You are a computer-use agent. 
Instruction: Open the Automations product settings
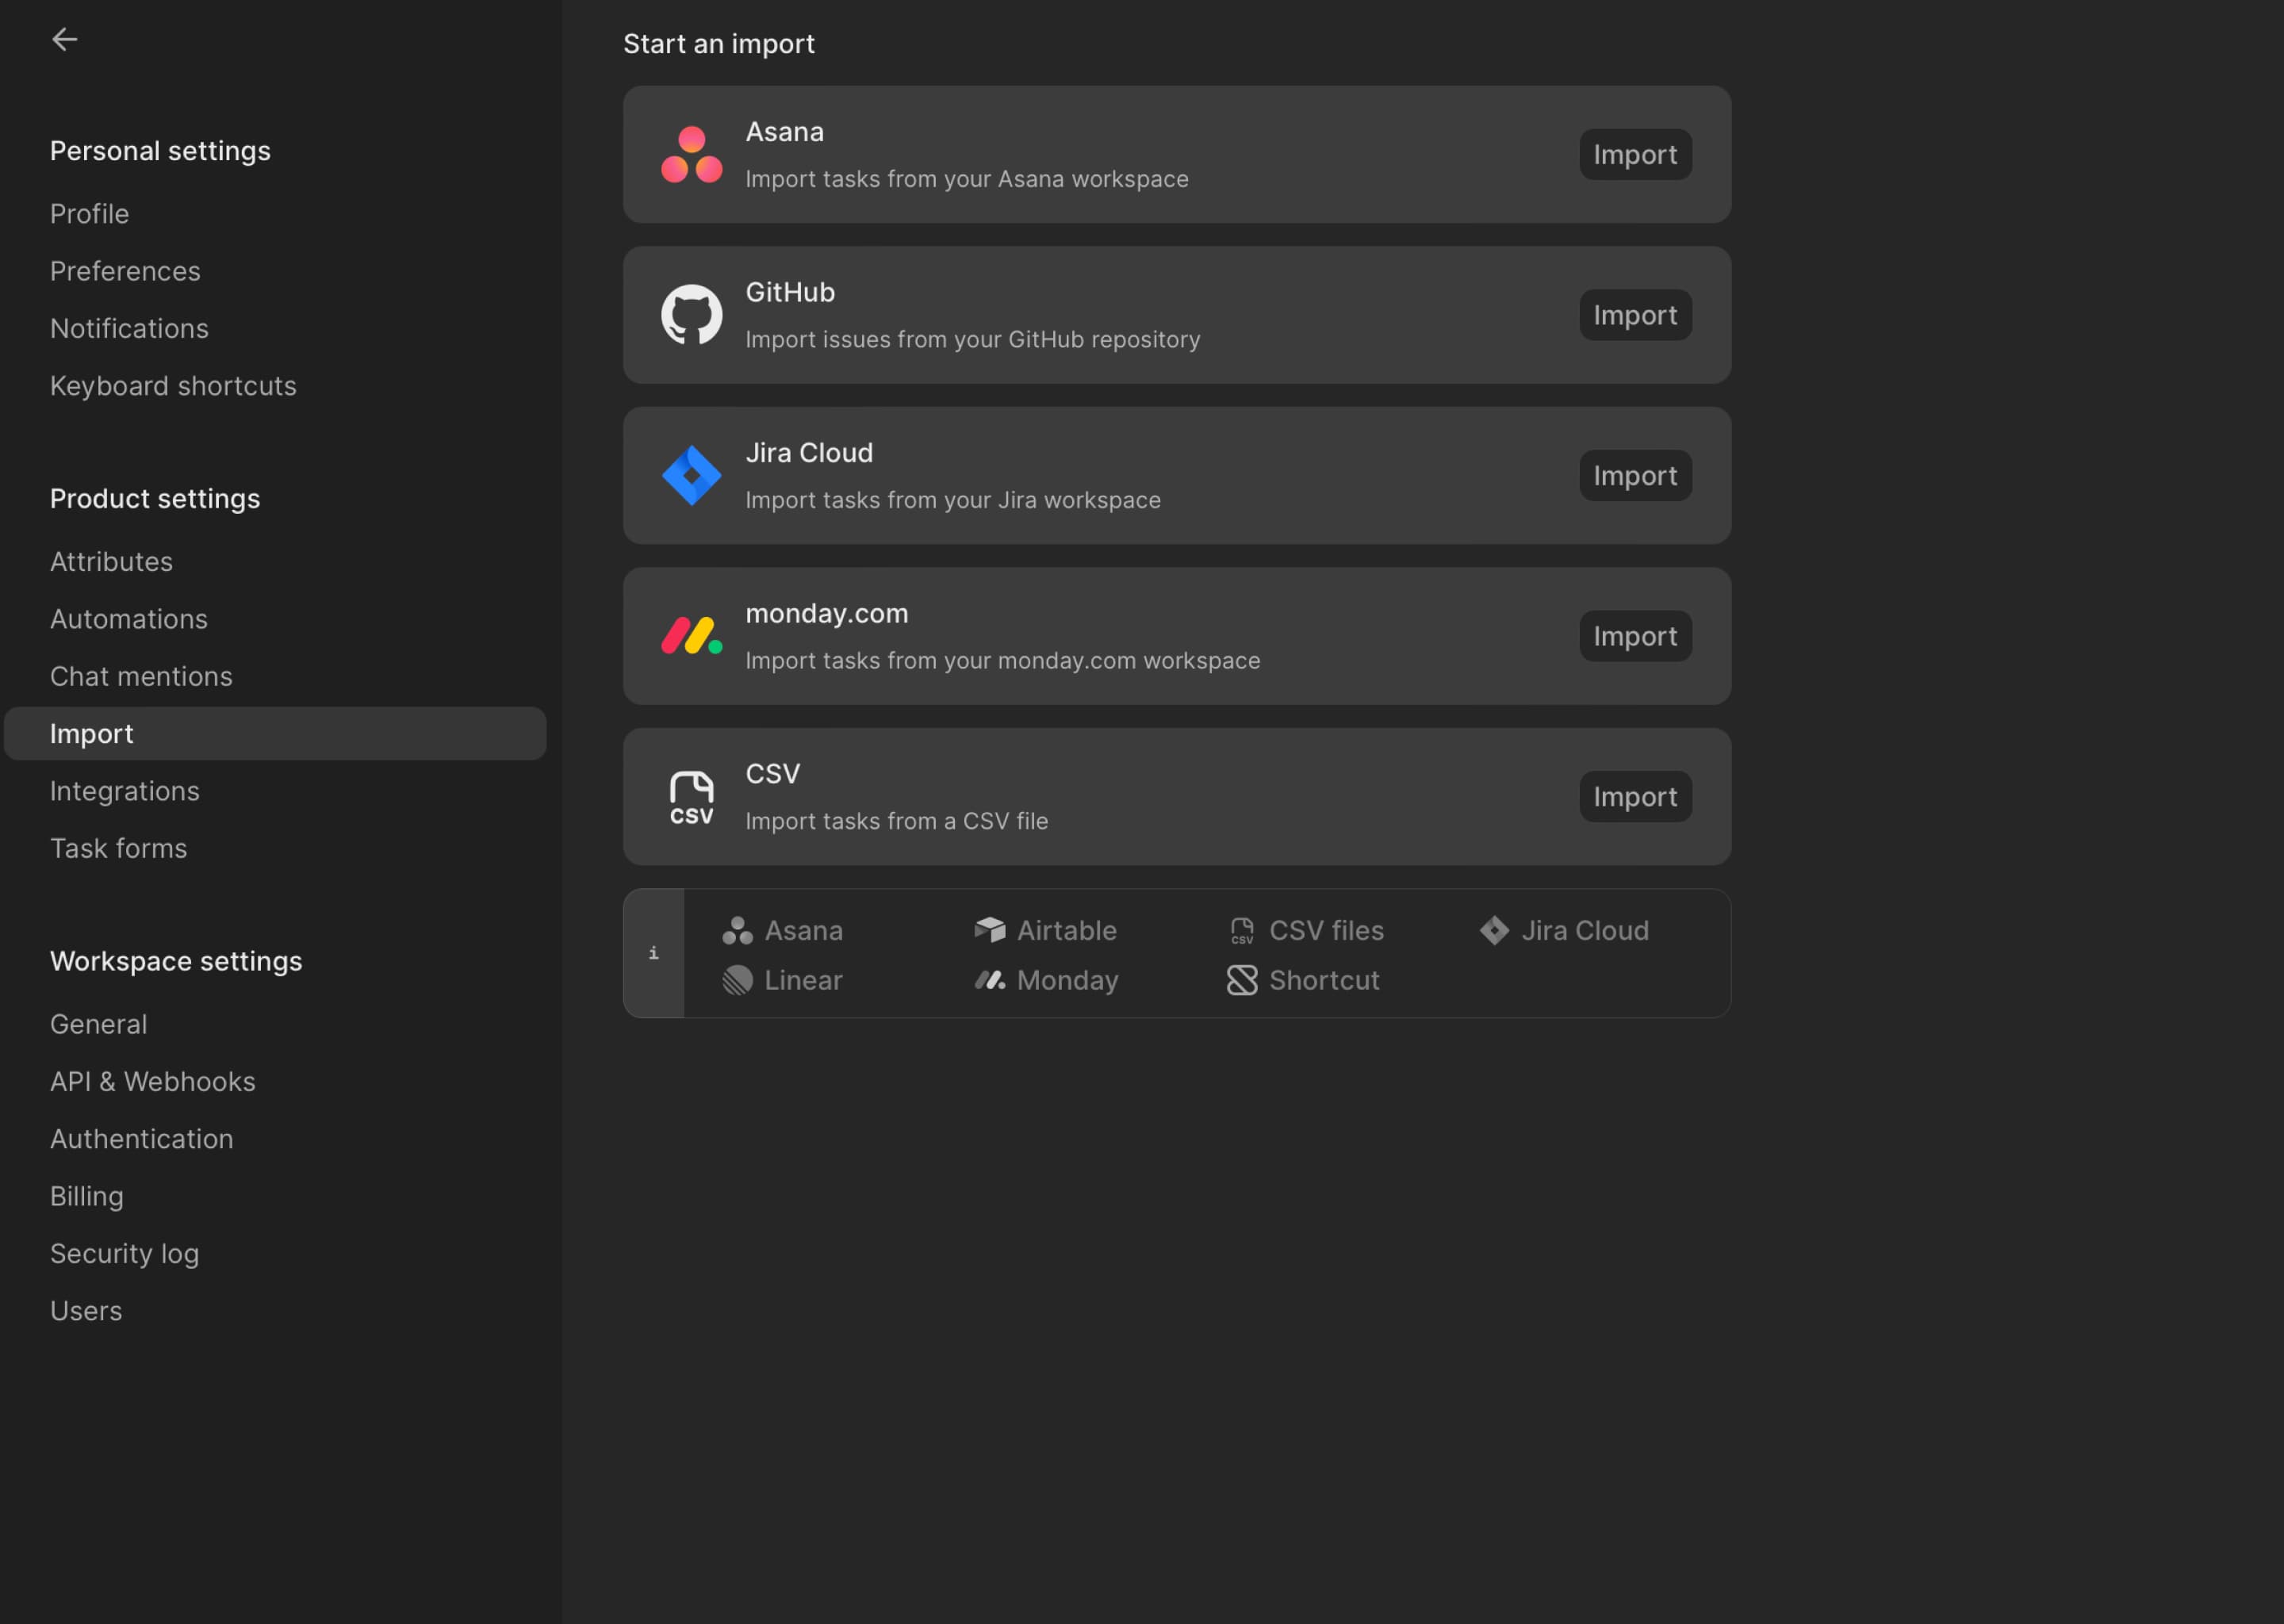128,619
